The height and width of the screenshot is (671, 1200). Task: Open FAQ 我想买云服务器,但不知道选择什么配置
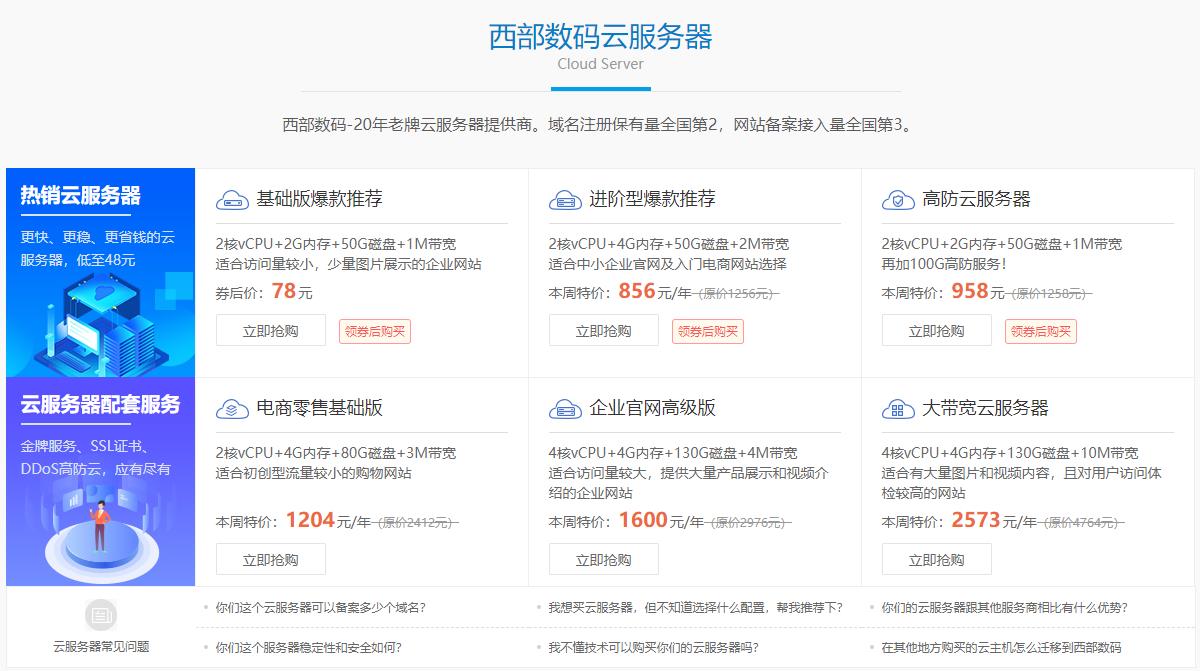696,607
